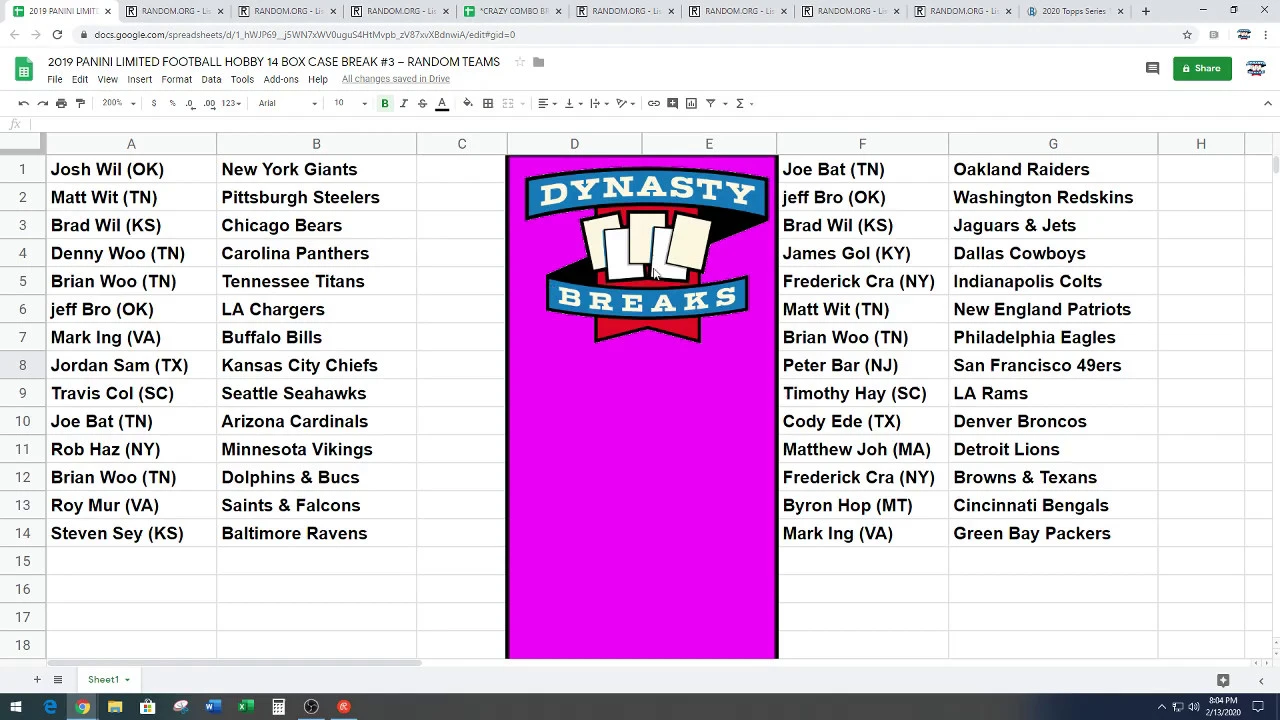
Task: Select the Sheet1 tab
Action: (108, 680)
